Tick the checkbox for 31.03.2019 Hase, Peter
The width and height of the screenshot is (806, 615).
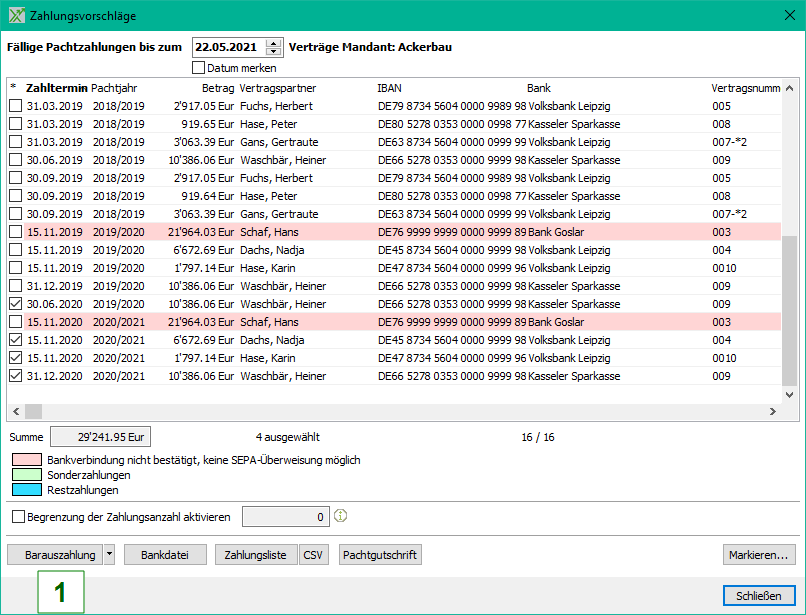pyautogui.click(x=15, y=124)
